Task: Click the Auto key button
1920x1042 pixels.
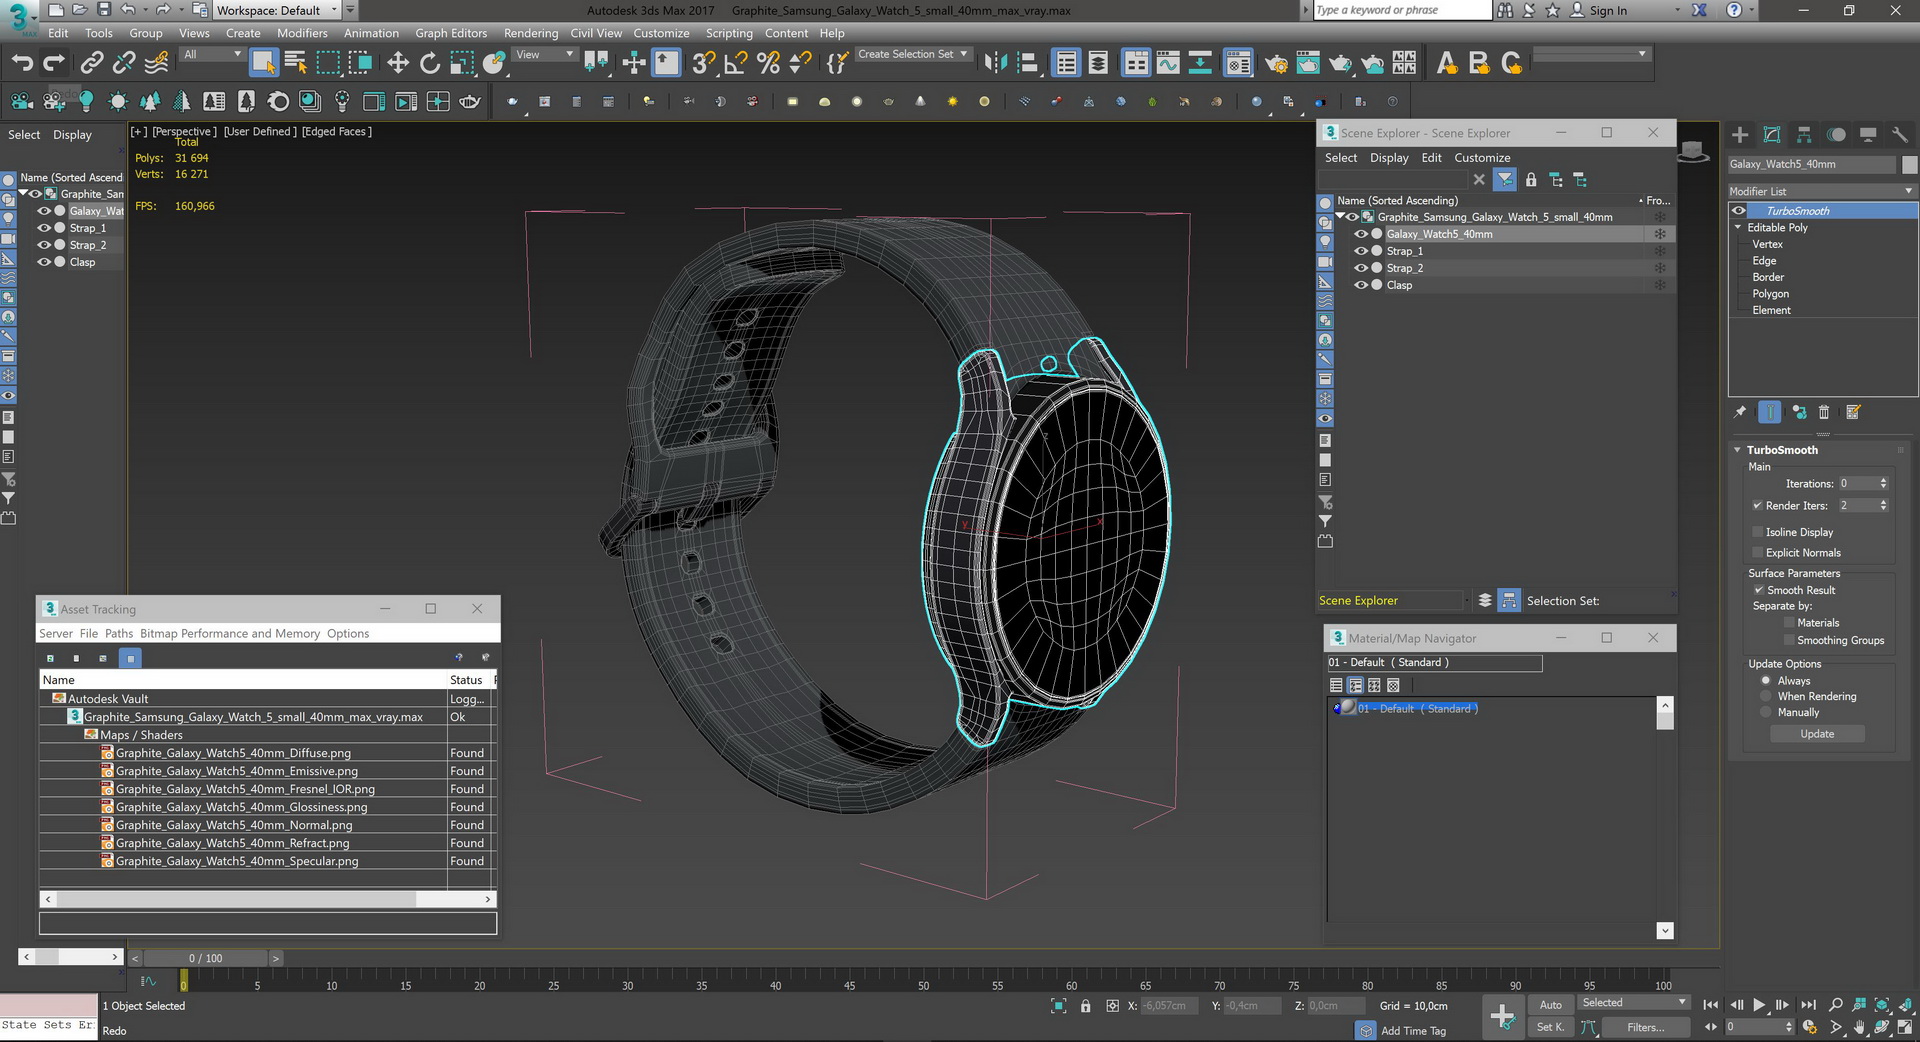Action: pyautogui.click(x=1551, y=1004)
